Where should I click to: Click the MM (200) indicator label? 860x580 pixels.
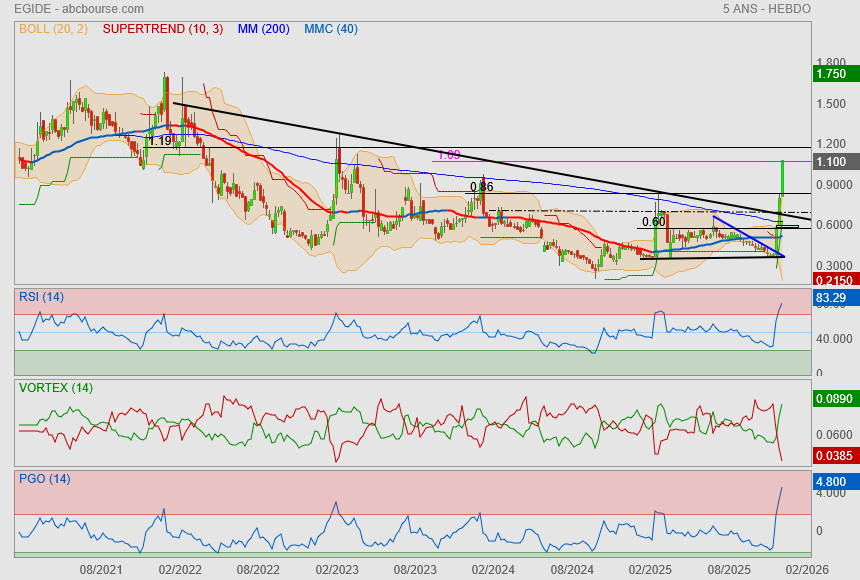coord(263,29)
